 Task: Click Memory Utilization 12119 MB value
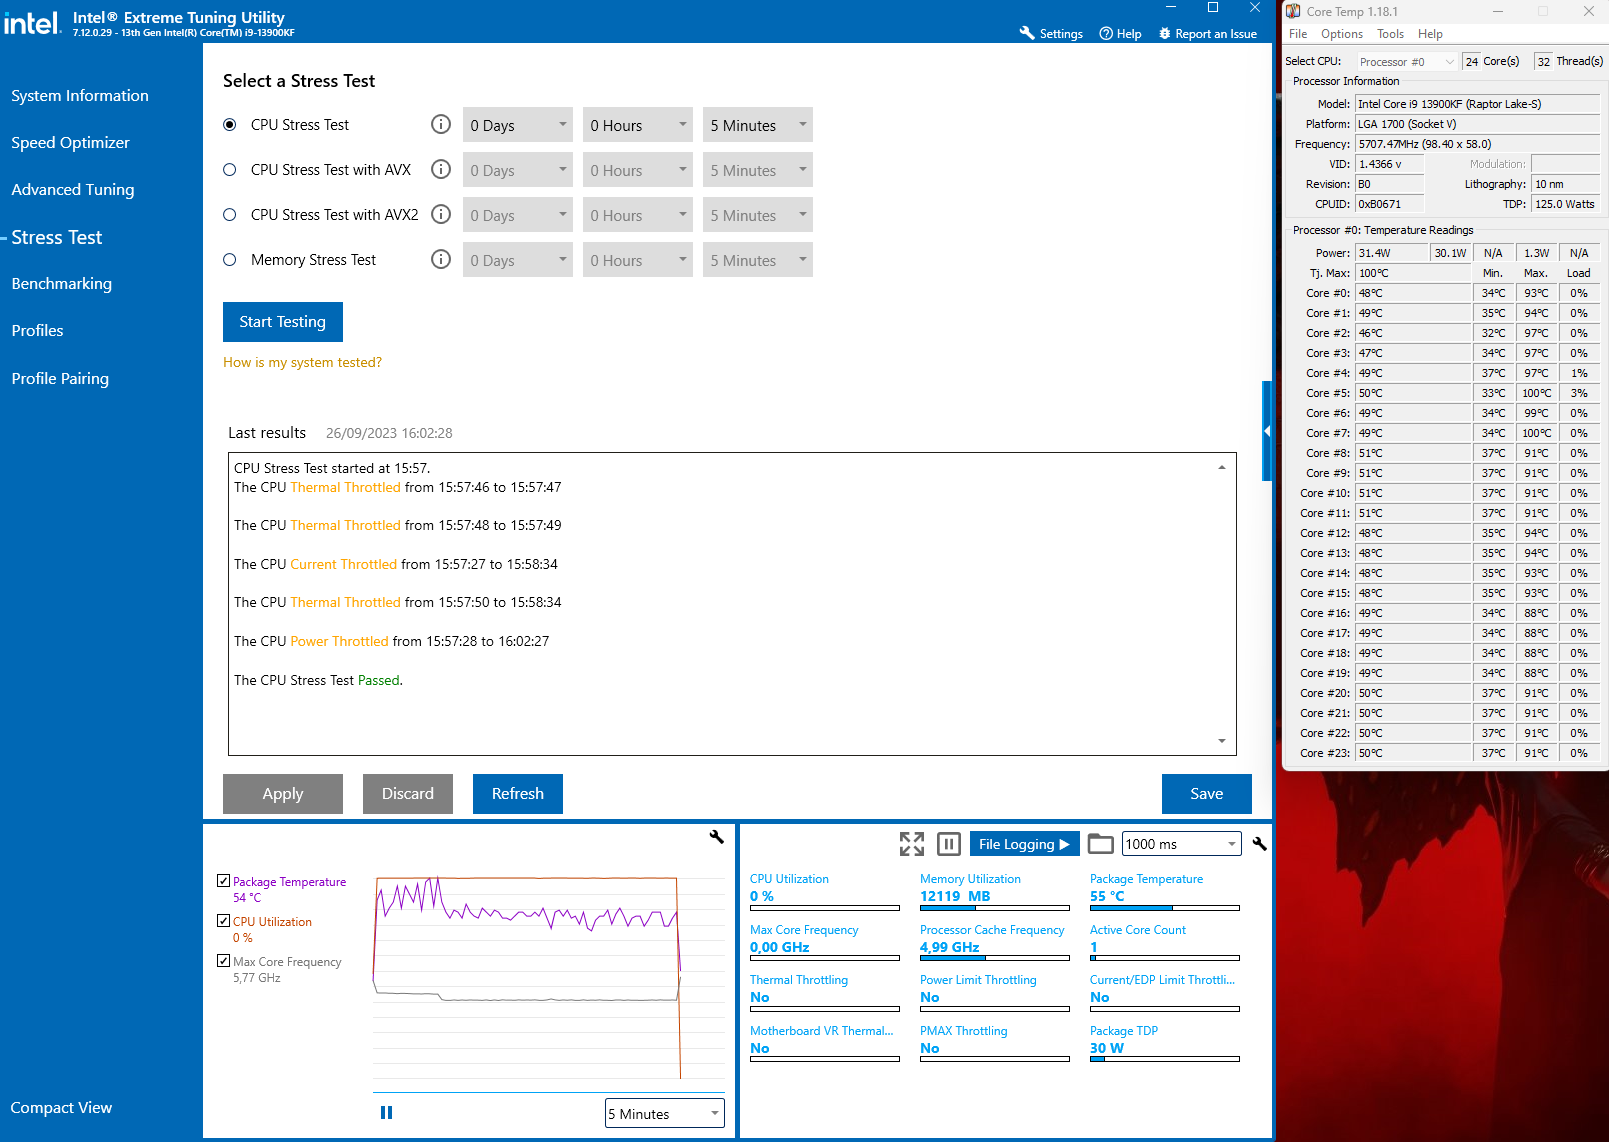click(955, 896)
